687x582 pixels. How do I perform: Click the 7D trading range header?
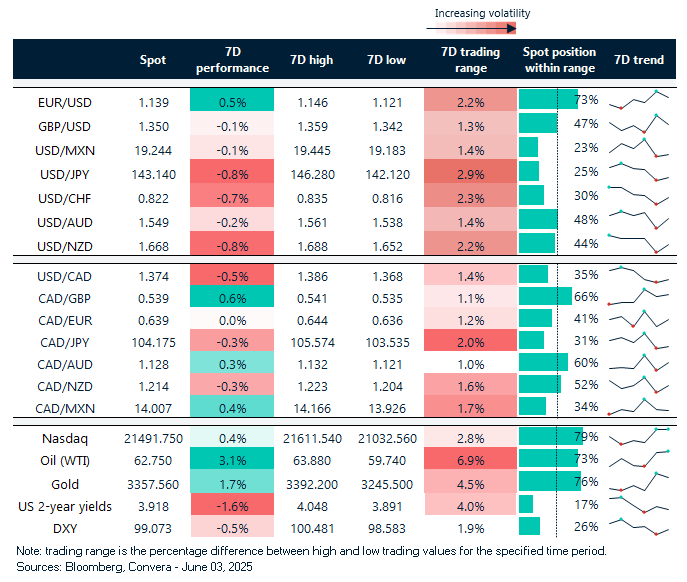point(464,60)
